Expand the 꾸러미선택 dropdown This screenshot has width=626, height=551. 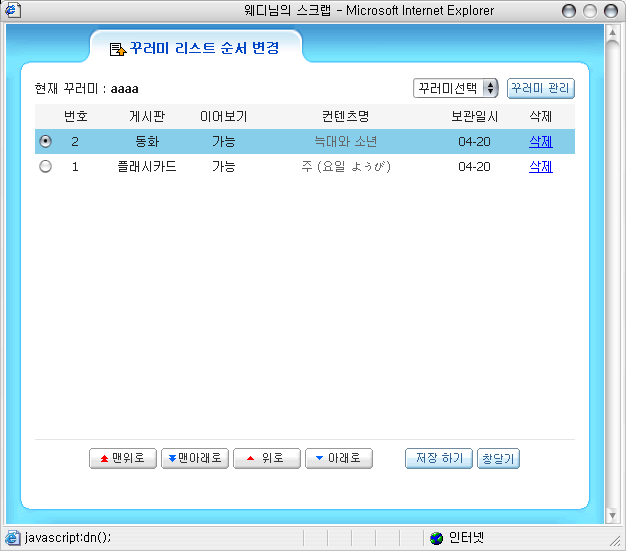(x=455, y=88)
